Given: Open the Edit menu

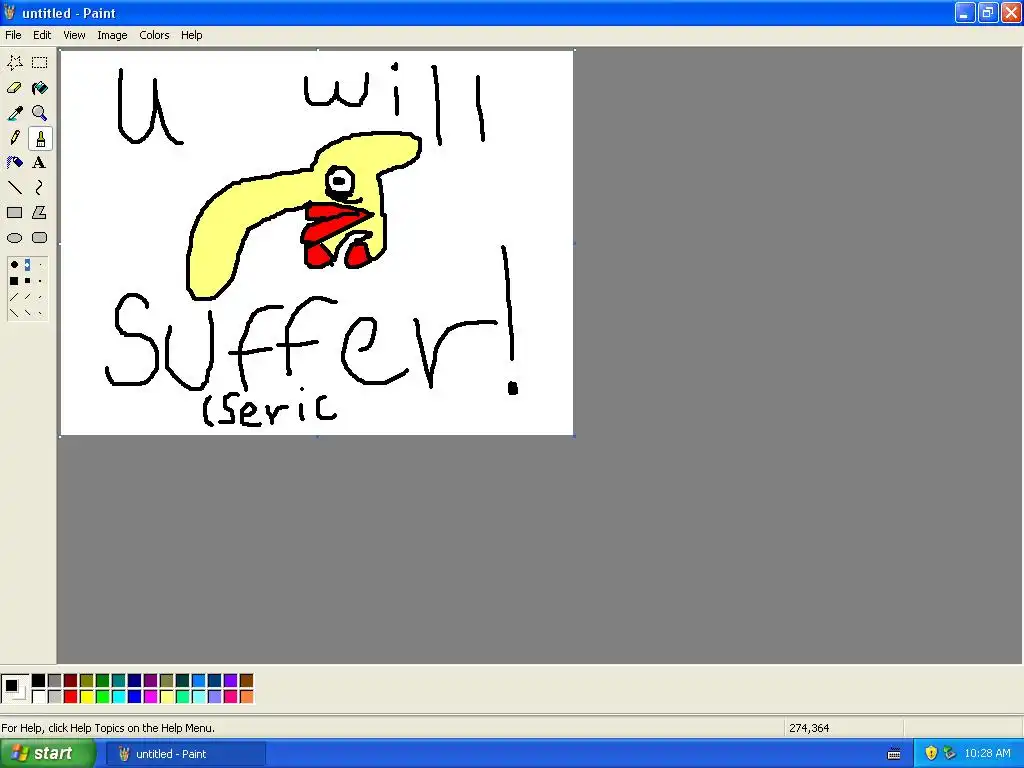Looking at the screenshot, I should (x=42, y=35).
